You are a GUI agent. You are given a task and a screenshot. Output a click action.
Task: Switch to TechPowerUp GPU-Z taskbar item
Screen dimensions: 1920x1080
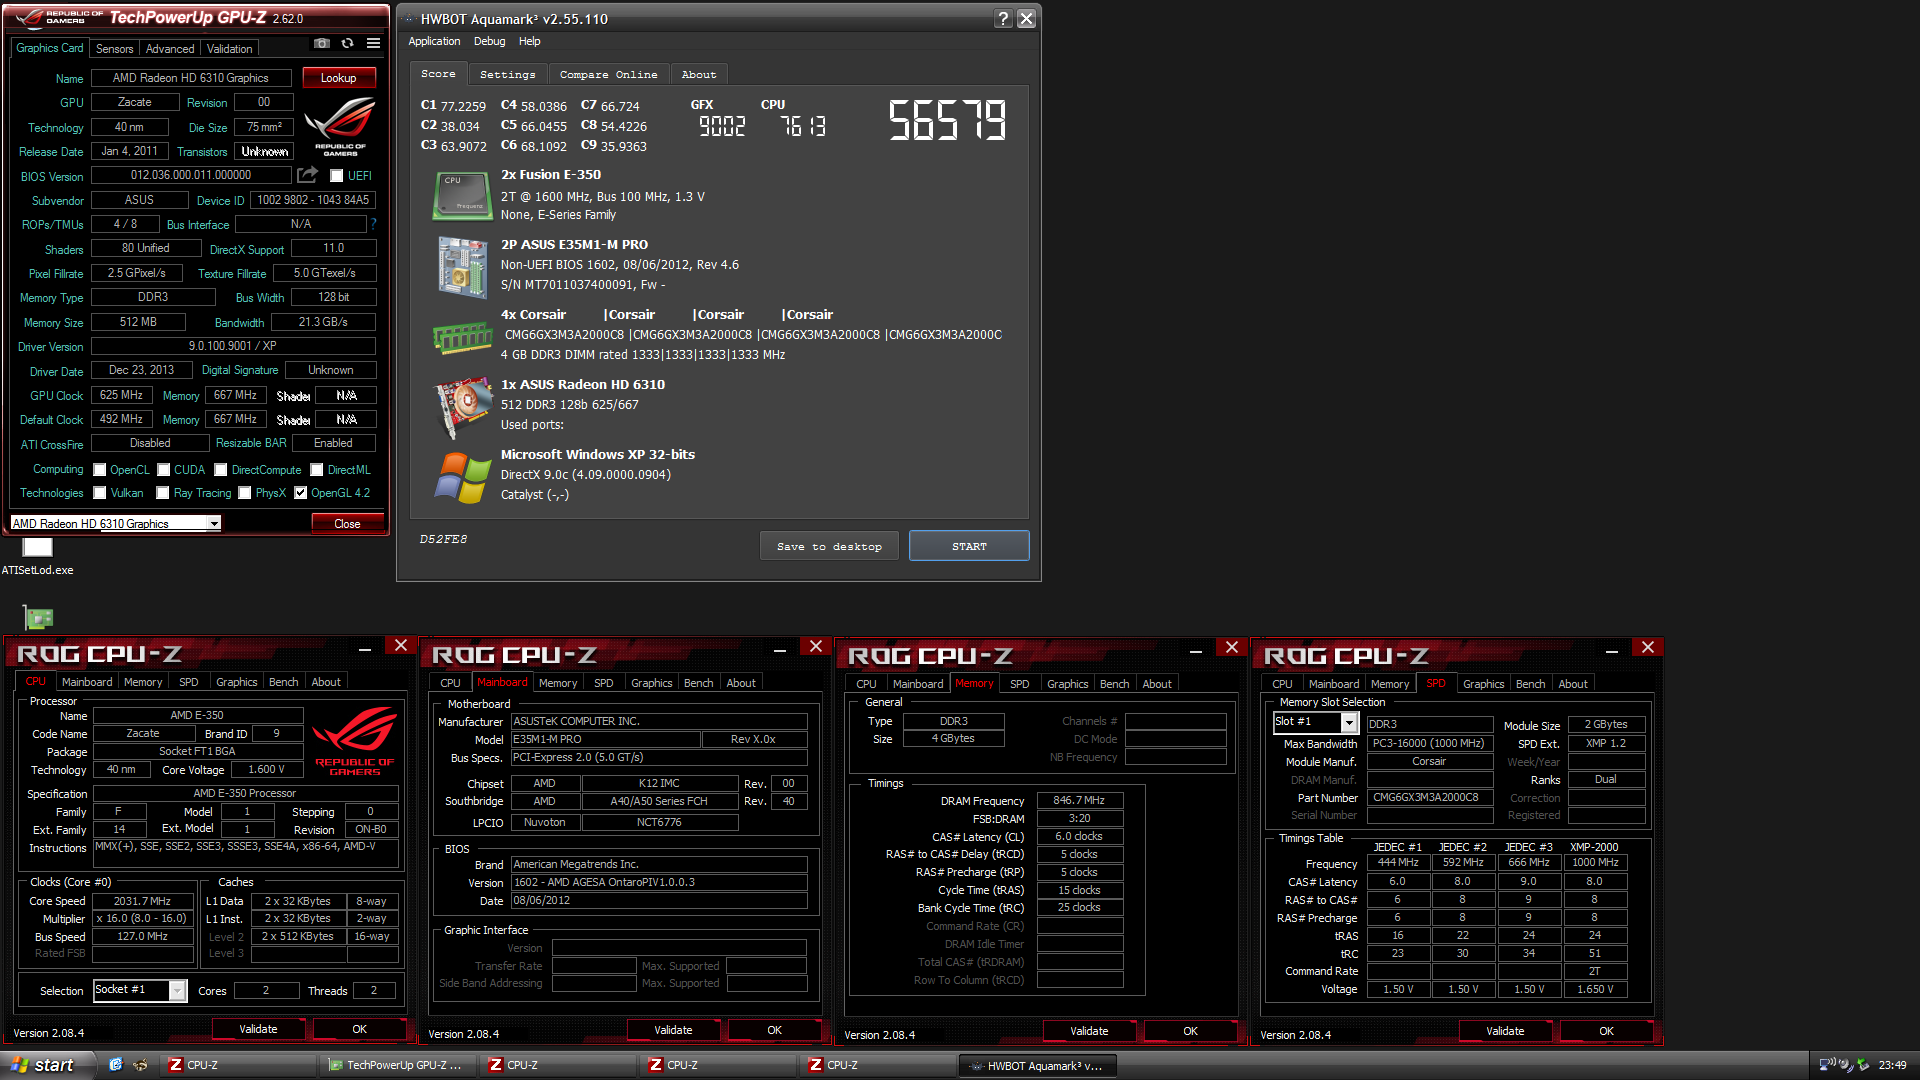point(396,1065)
